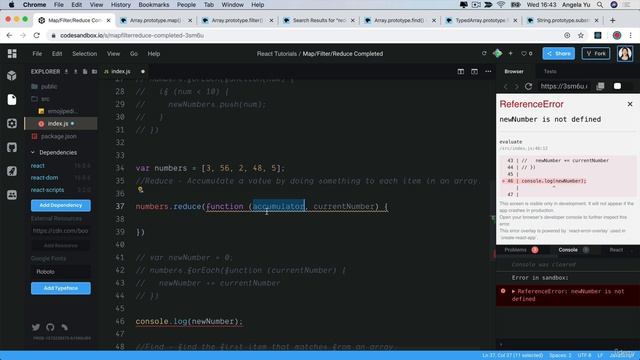Open the editor more options ellipsis
The height and width of the screenshot is (360, 640).
click(488, 71)
